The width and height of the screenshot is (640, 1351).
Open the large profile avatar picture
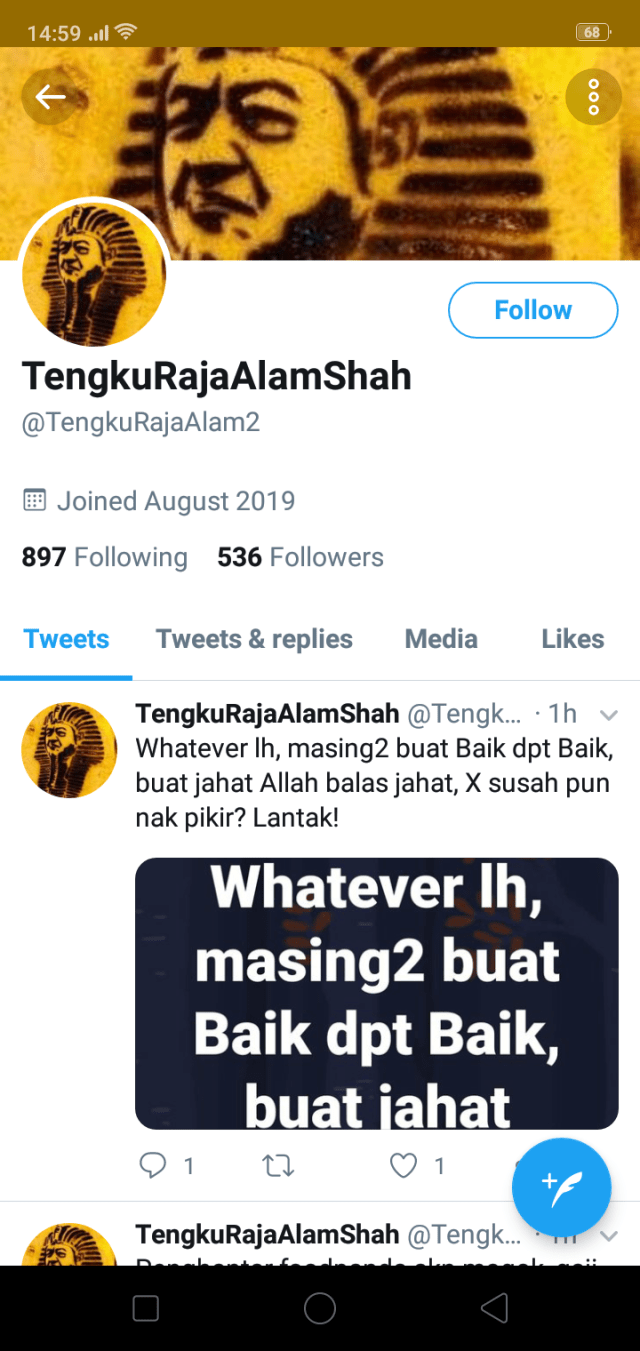pos(94,274)
